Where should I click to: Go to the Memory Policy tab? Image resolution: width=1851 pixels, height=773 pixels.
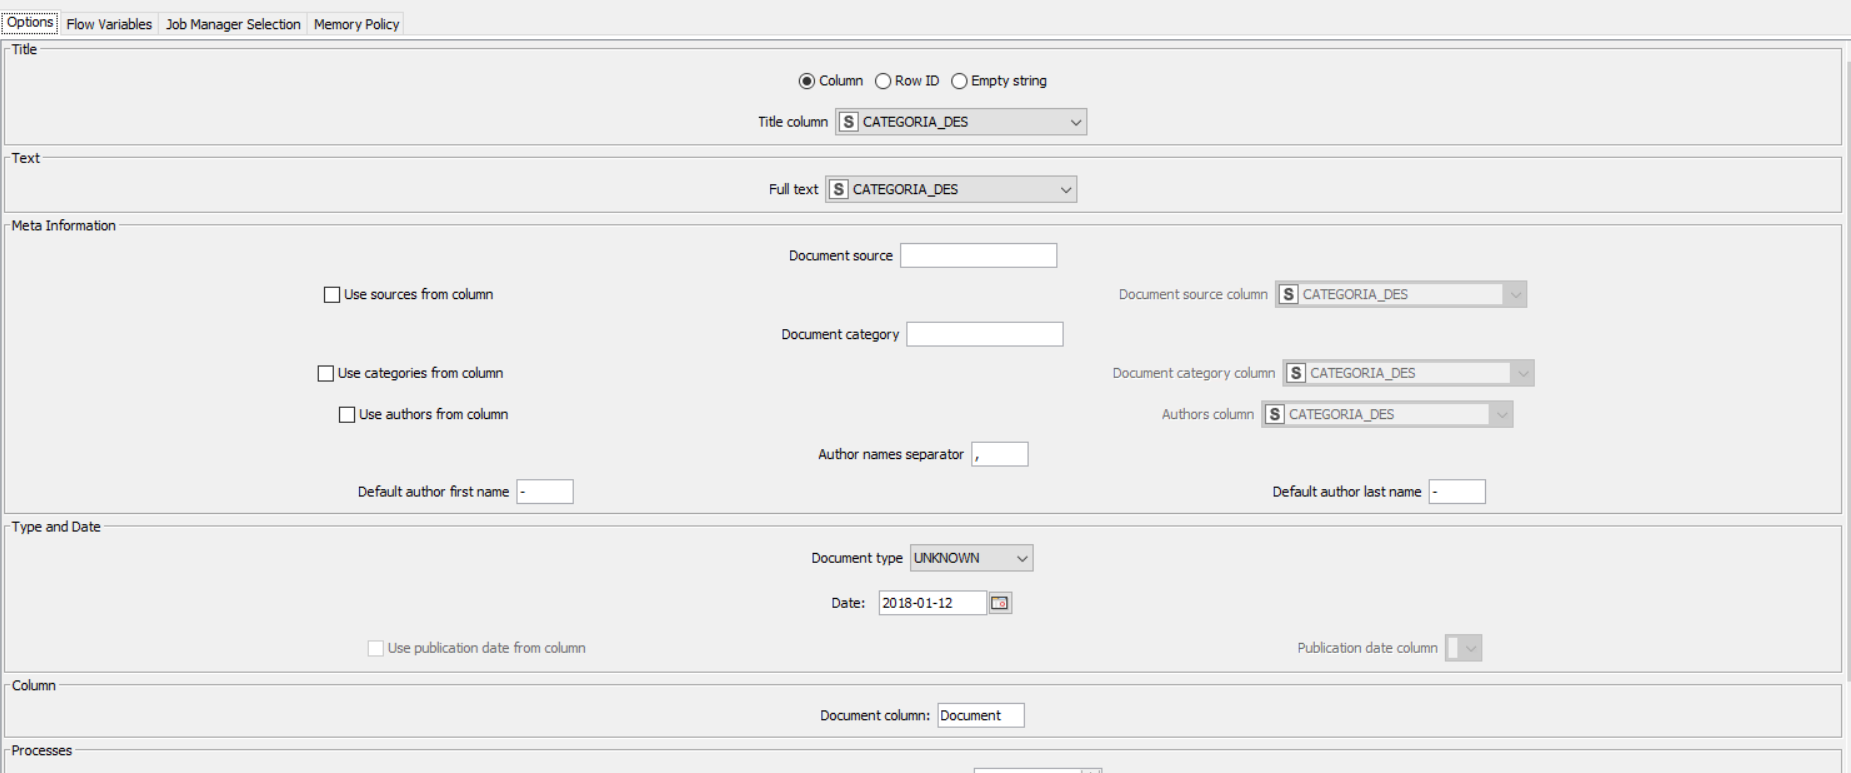[x=356, y=24]
